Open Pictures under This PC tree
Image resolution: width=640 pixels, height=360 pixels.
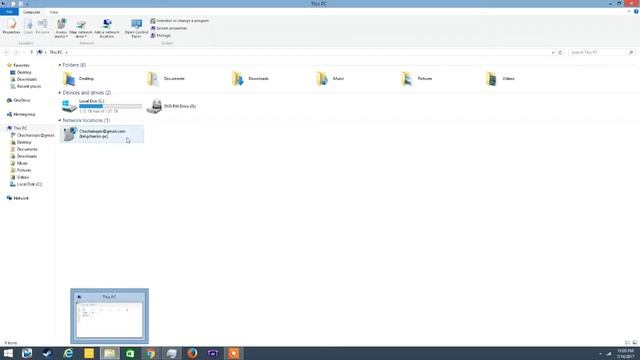coord(21,170)
